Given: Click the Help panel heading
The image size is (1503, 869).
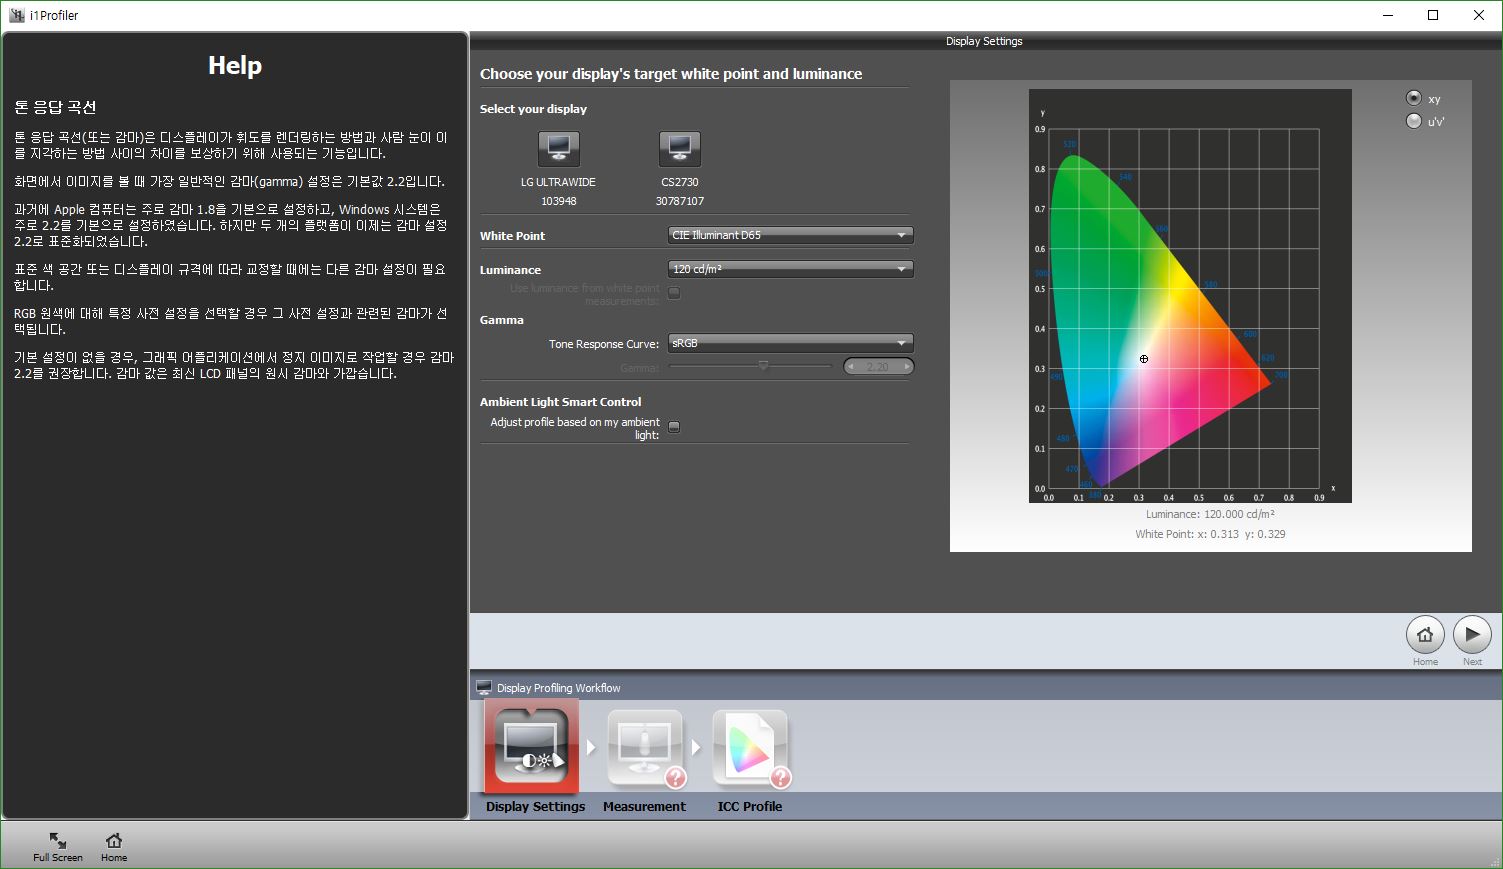Looking at the screenshot, I should (235, 65).
